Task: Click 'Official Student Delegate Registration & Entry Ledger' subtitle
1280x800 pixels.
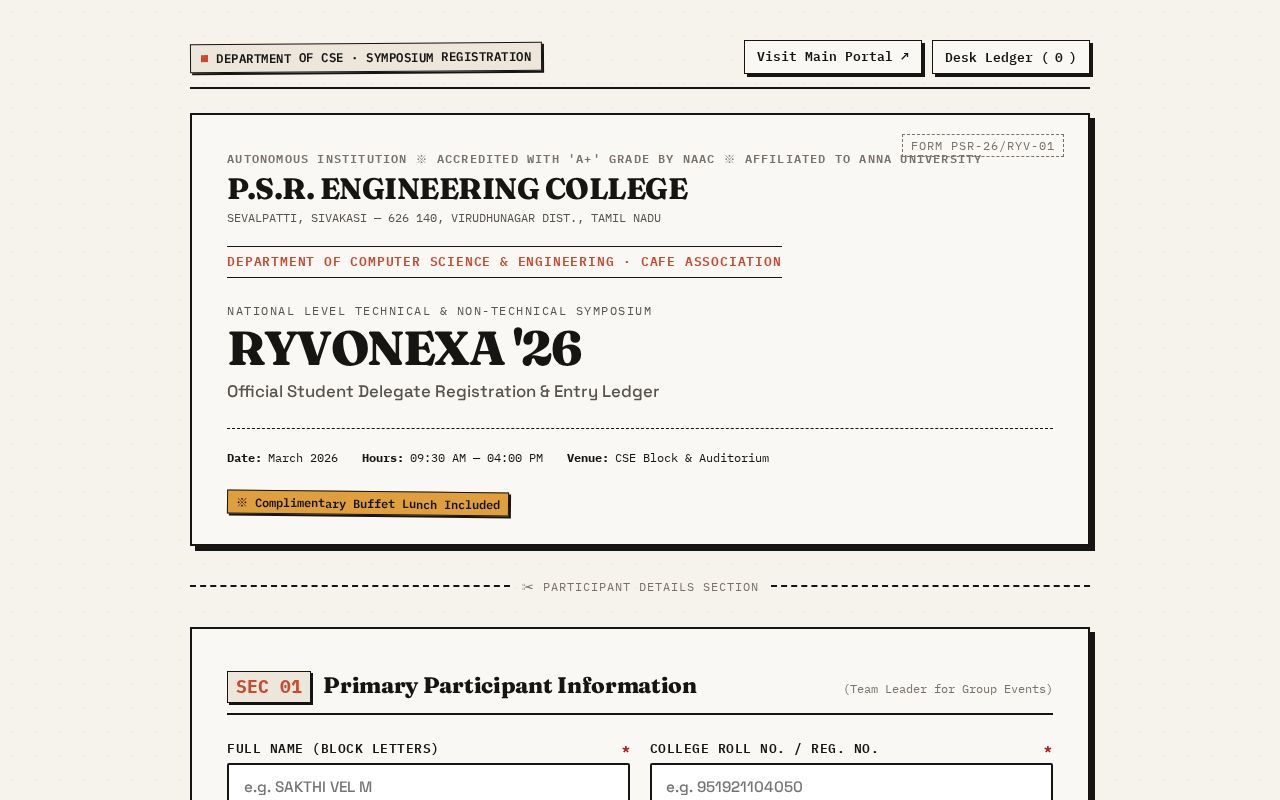Action: (443, 391)
